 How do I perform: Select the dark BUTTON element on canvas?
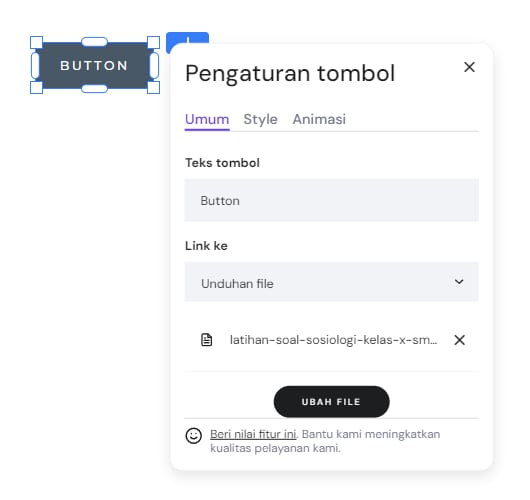coord(95,65)
